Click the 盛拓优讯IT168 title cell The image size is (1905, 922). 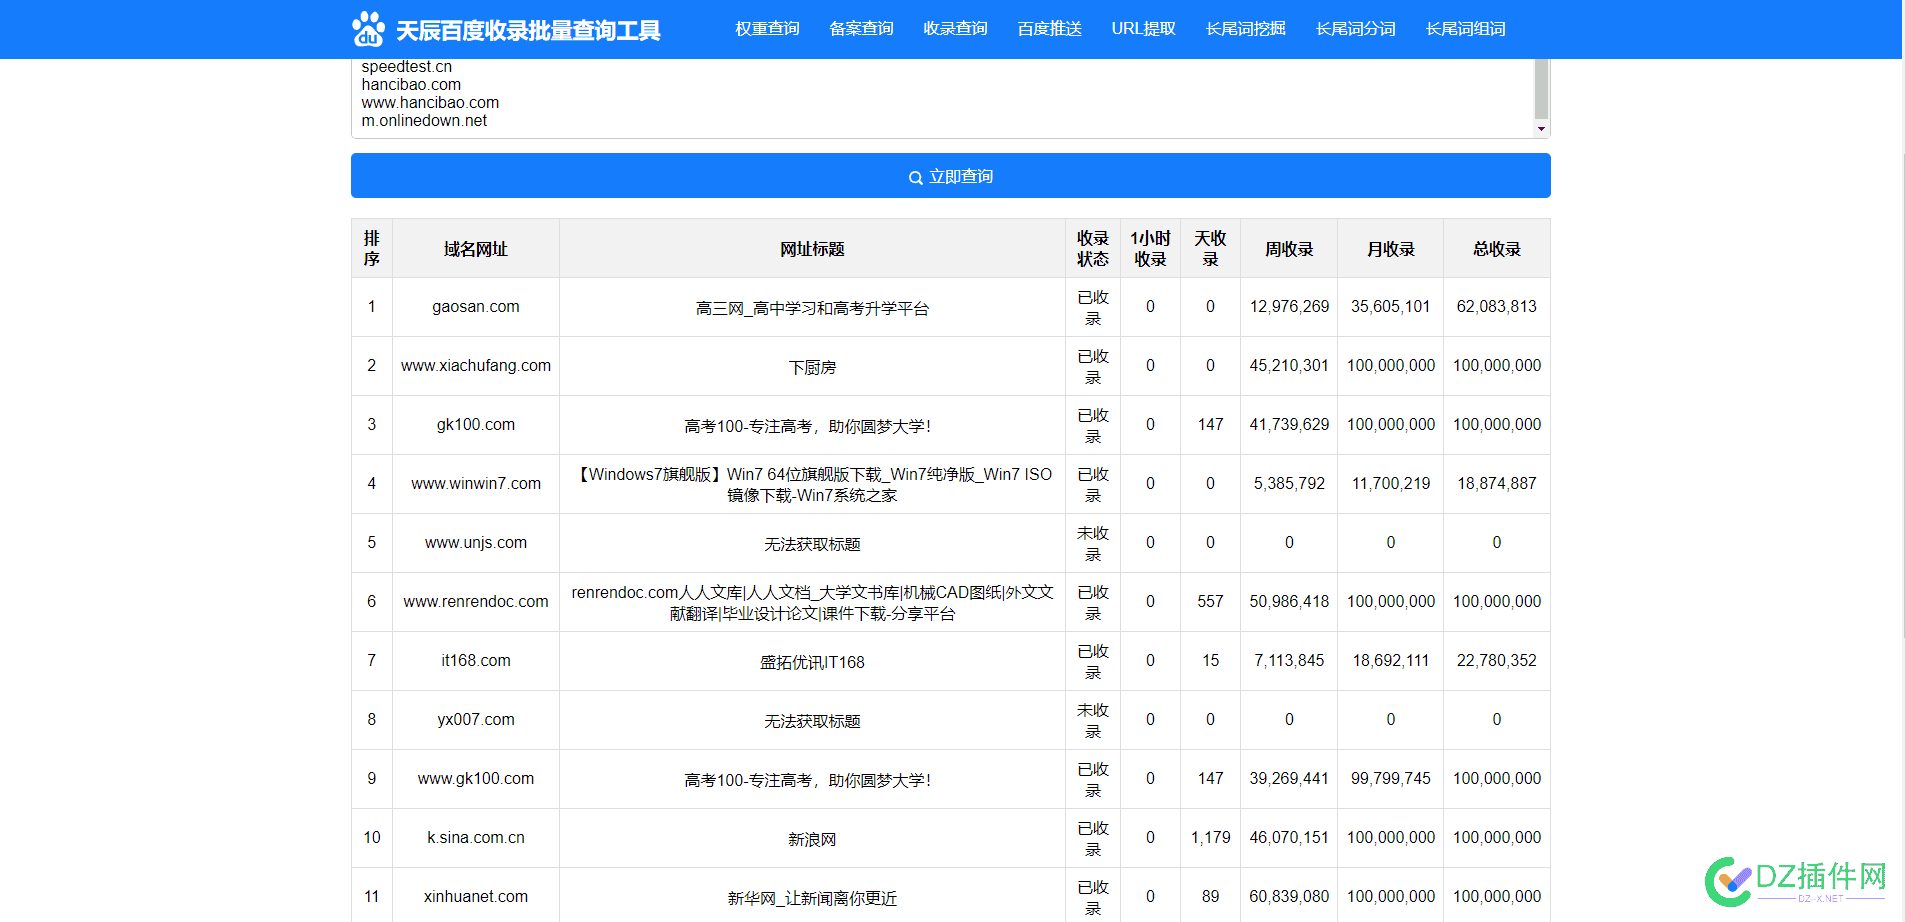coord(812,662)
